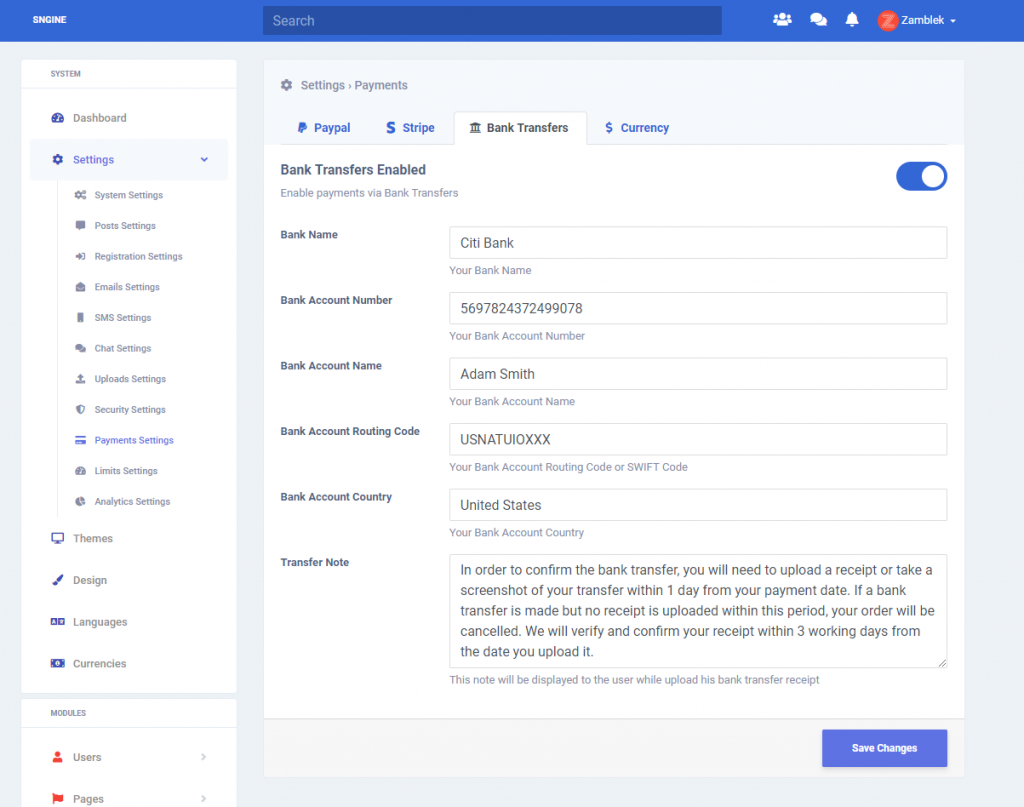The height and width of the screenshot is (807, 1024).
Task: Open Analytics Settings link
Action: (x=132, y=501)
